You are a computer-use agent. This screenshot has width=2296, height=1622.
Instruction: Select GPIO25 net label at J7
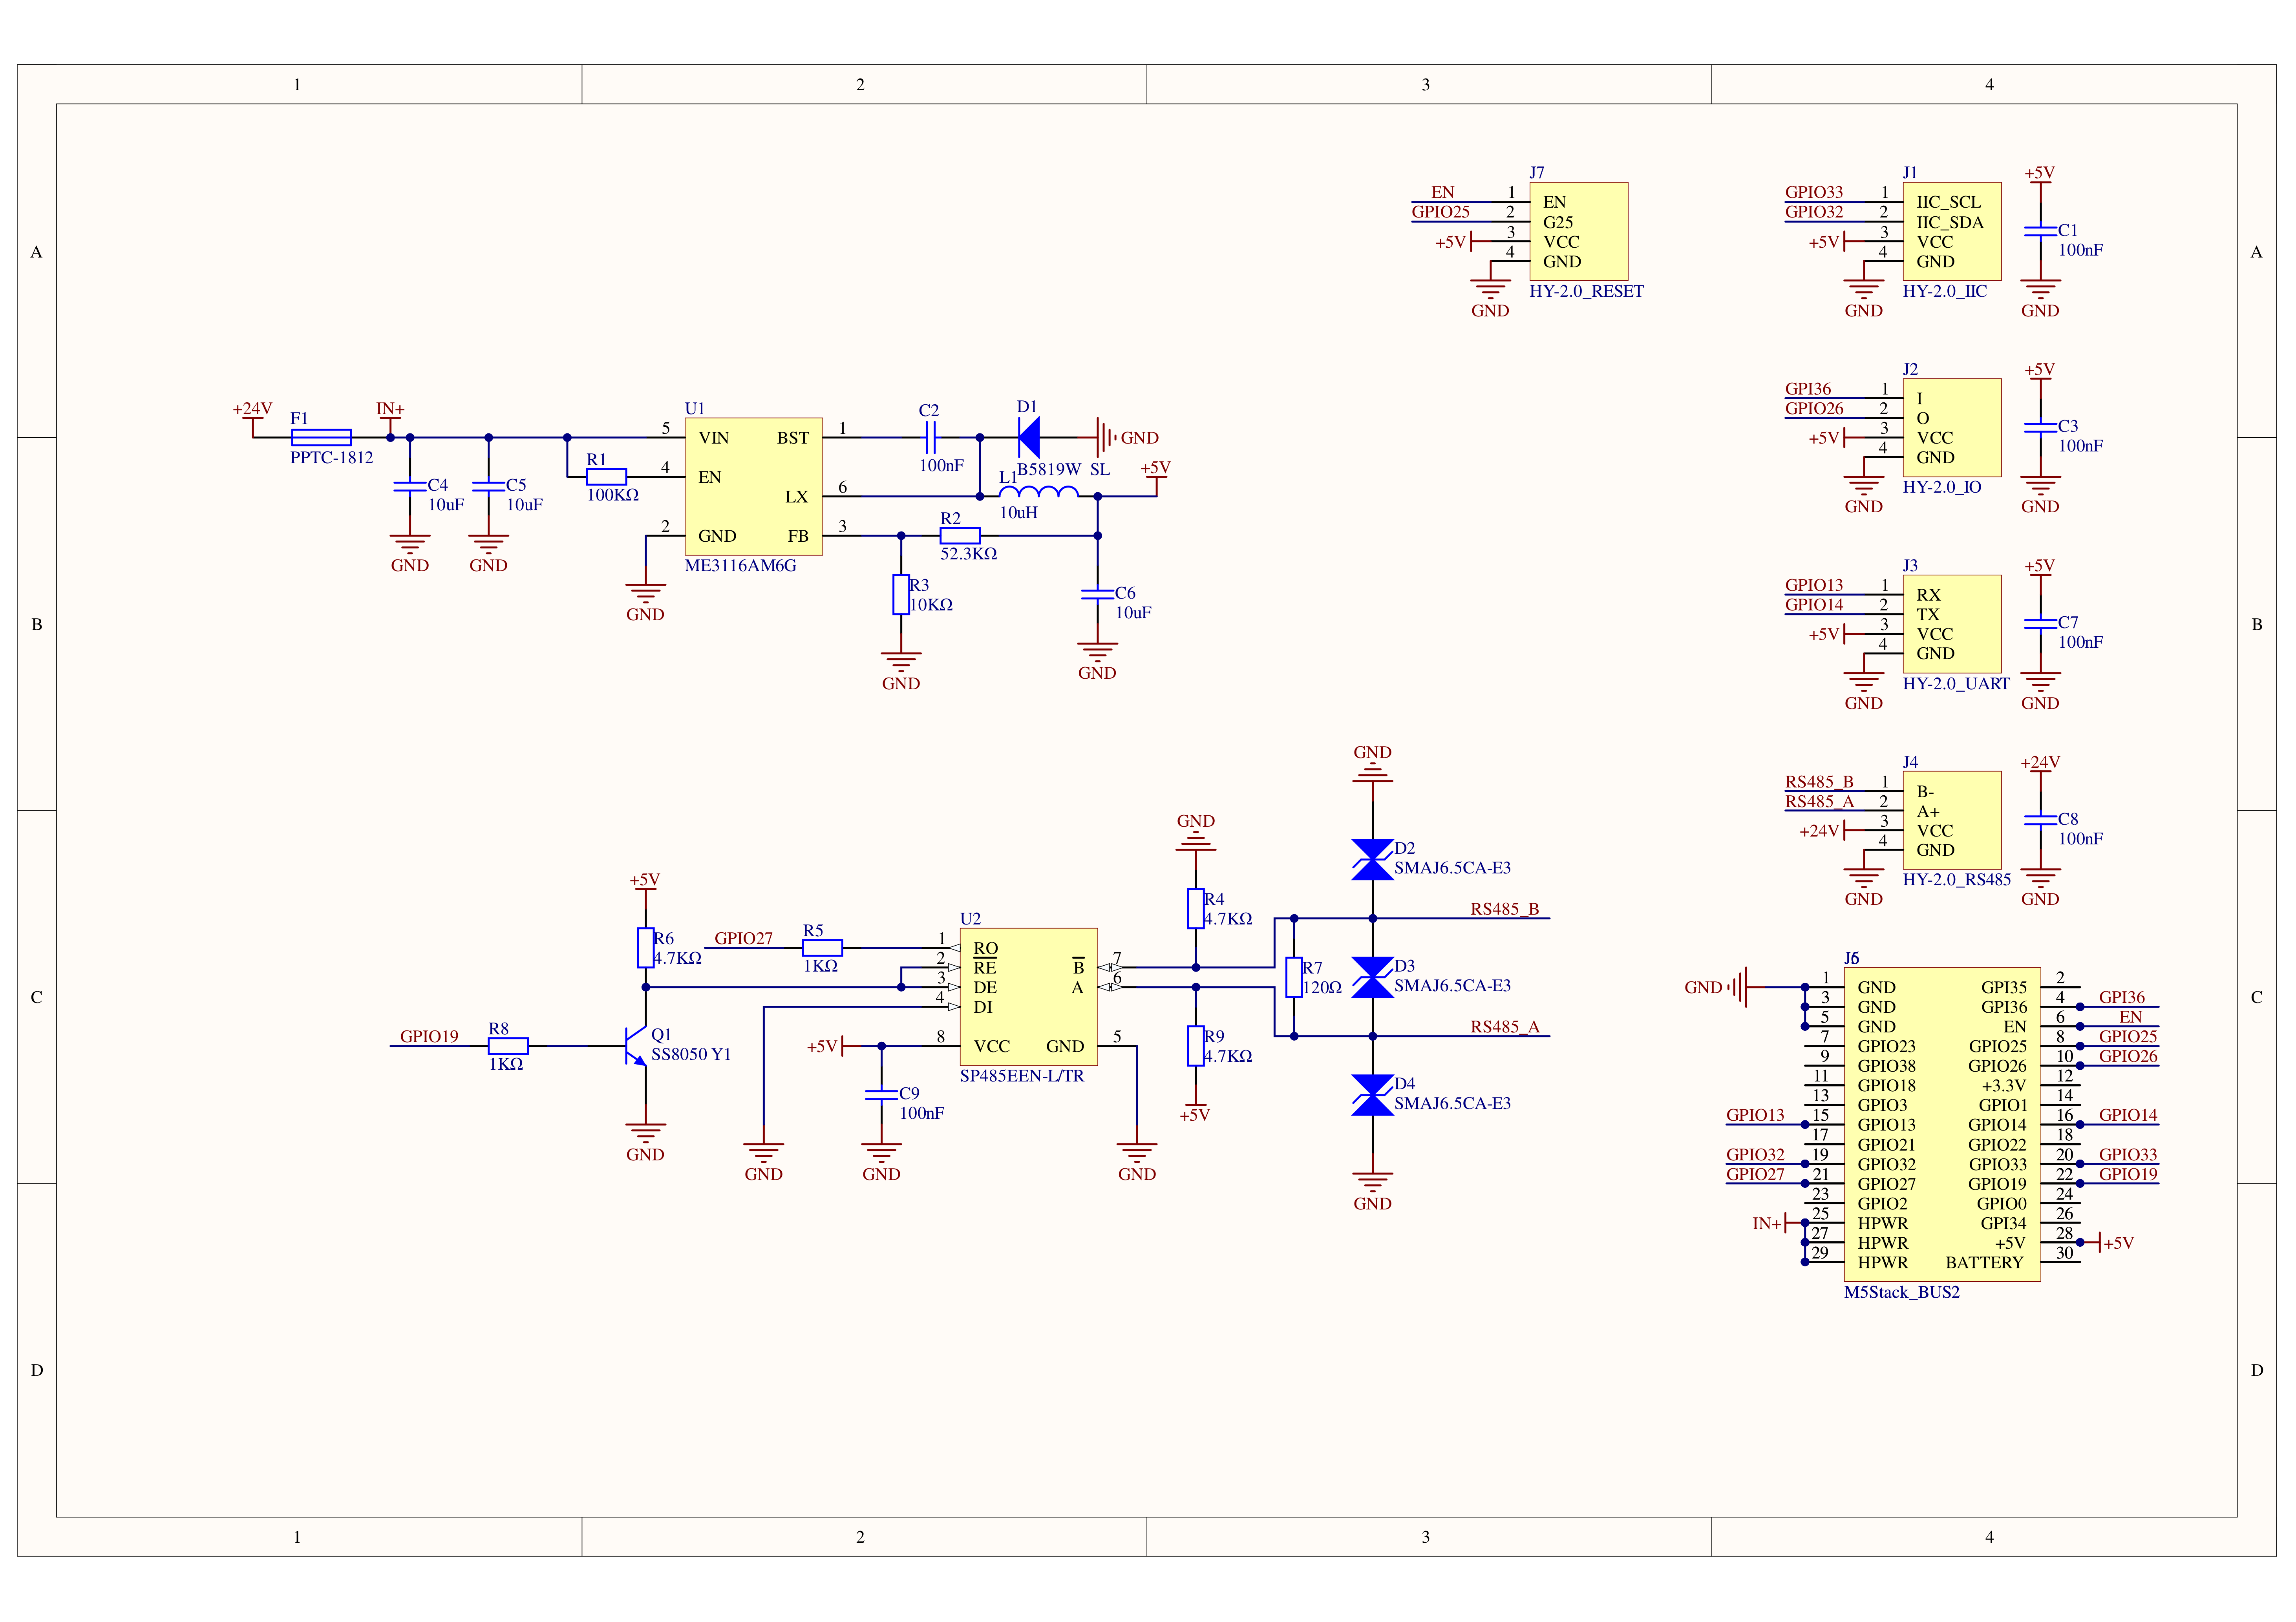click(1440, 212)
